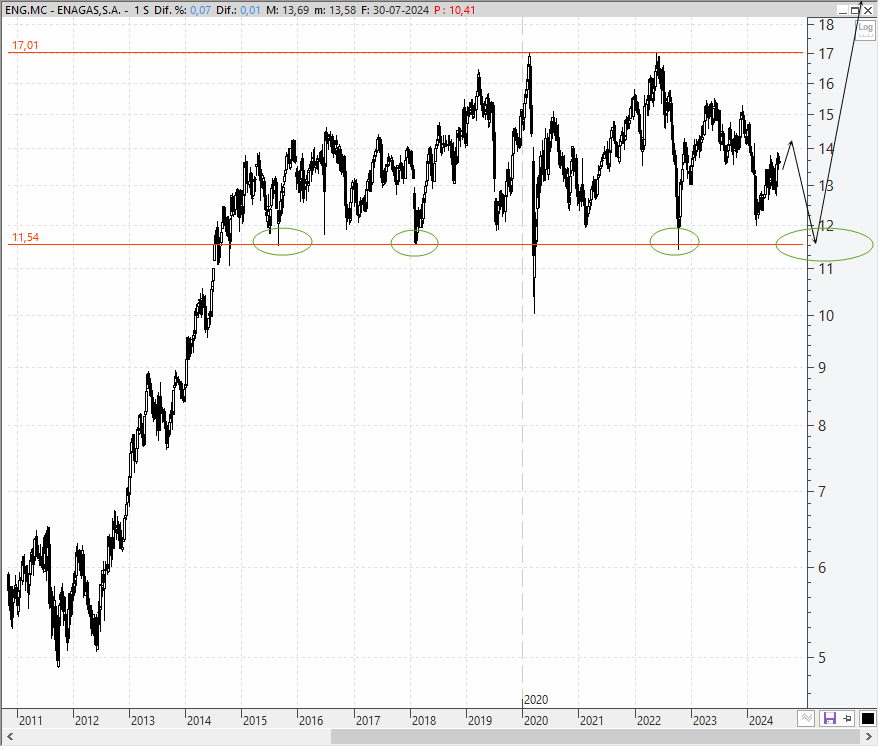Click the 2019 label on the time axis
The width and height of the screenshot is (879, 747).
point(480,721)
